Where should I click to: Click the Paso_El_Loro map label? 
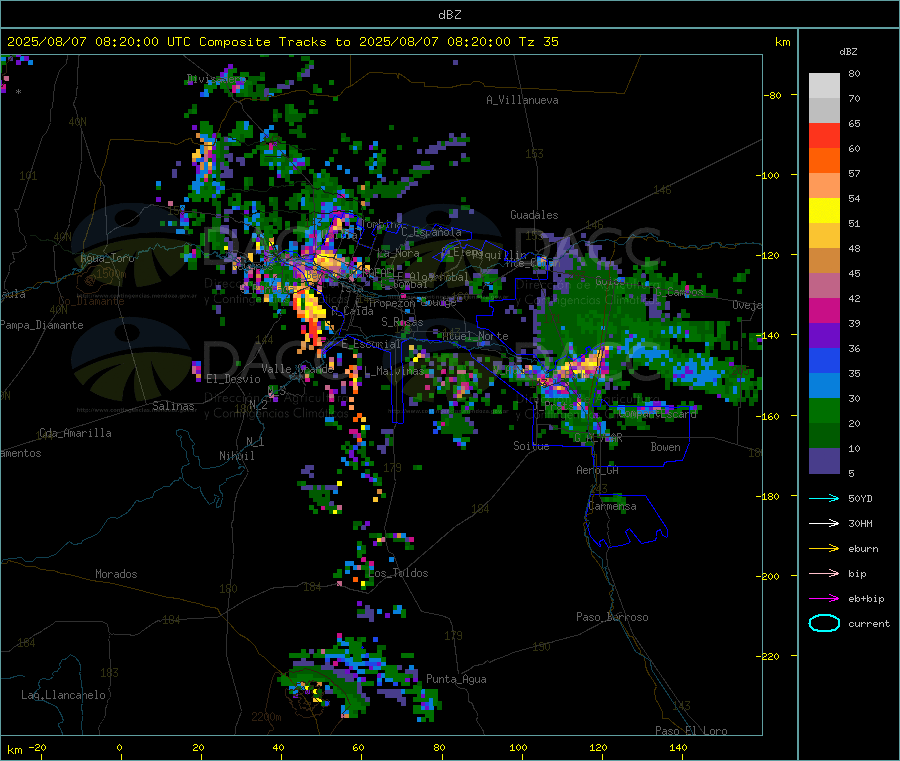pyautogui.click(x=692, y=731)
